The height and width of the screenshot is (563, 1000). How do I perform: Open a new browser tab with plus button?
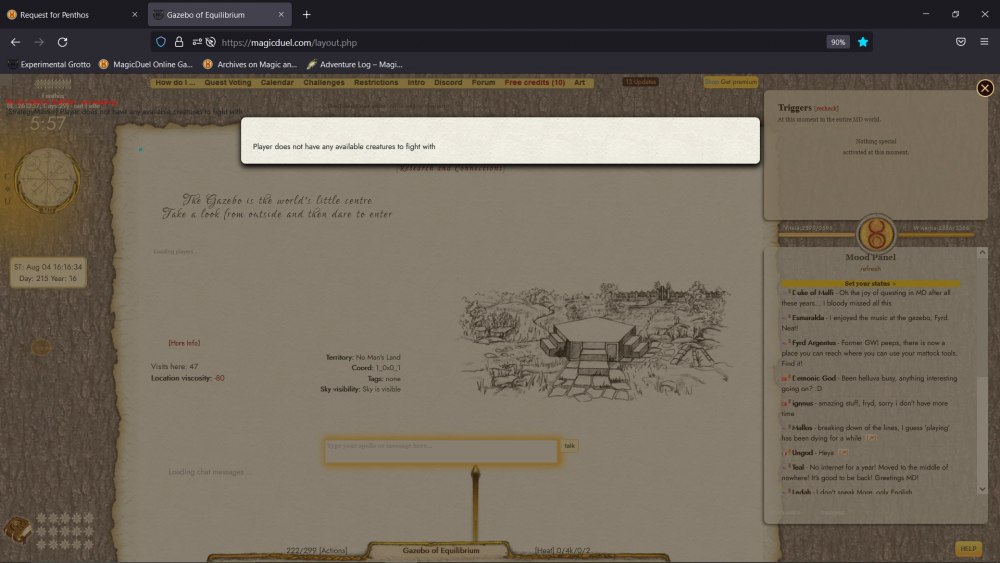tap(306, 14)
